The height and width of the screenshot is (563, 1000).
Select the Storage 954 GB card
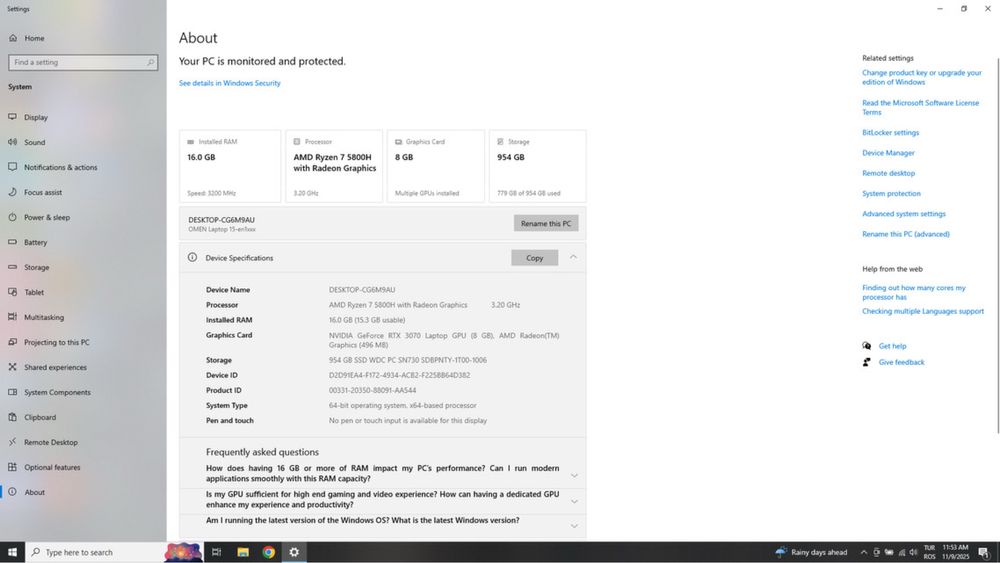point(538,166)
